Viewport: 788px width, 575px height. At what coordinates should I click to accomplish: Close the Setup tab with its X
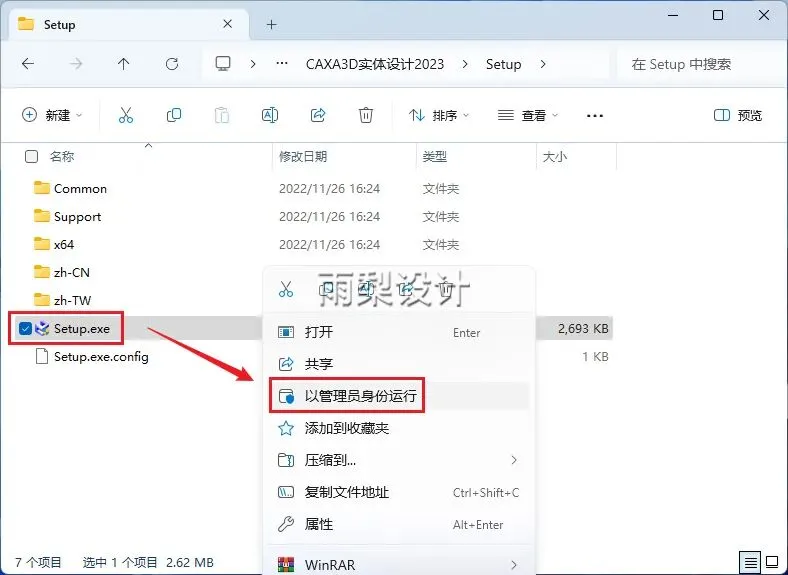(x=228, y=24)
